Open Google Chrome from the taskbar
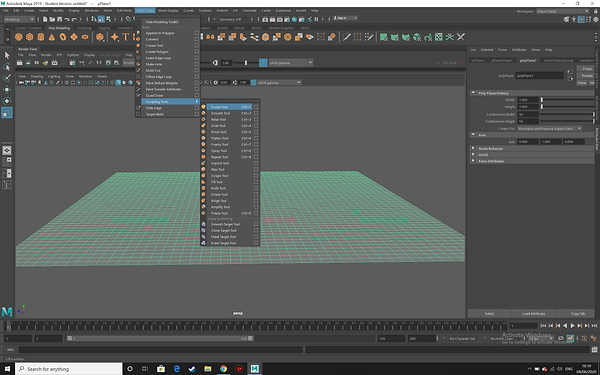600x375 pixels. tap(223, 369)
